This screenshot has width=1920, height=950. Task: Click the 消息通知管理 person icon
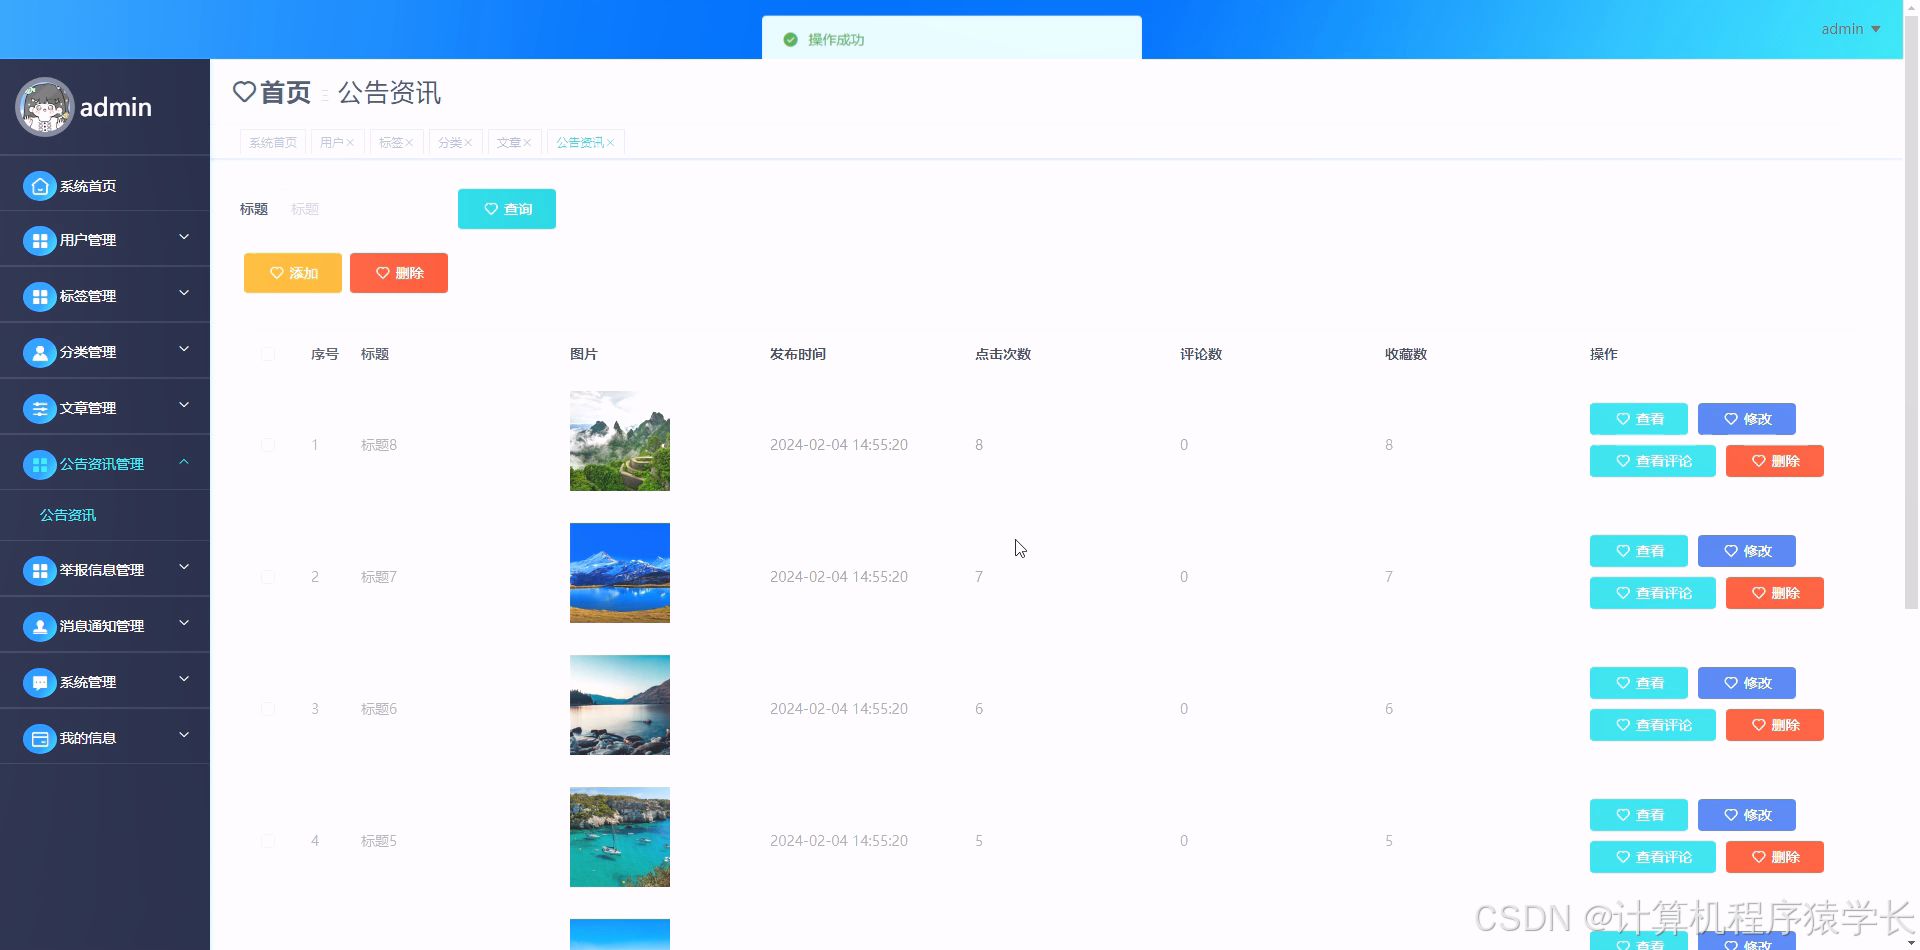pos(40,626)
